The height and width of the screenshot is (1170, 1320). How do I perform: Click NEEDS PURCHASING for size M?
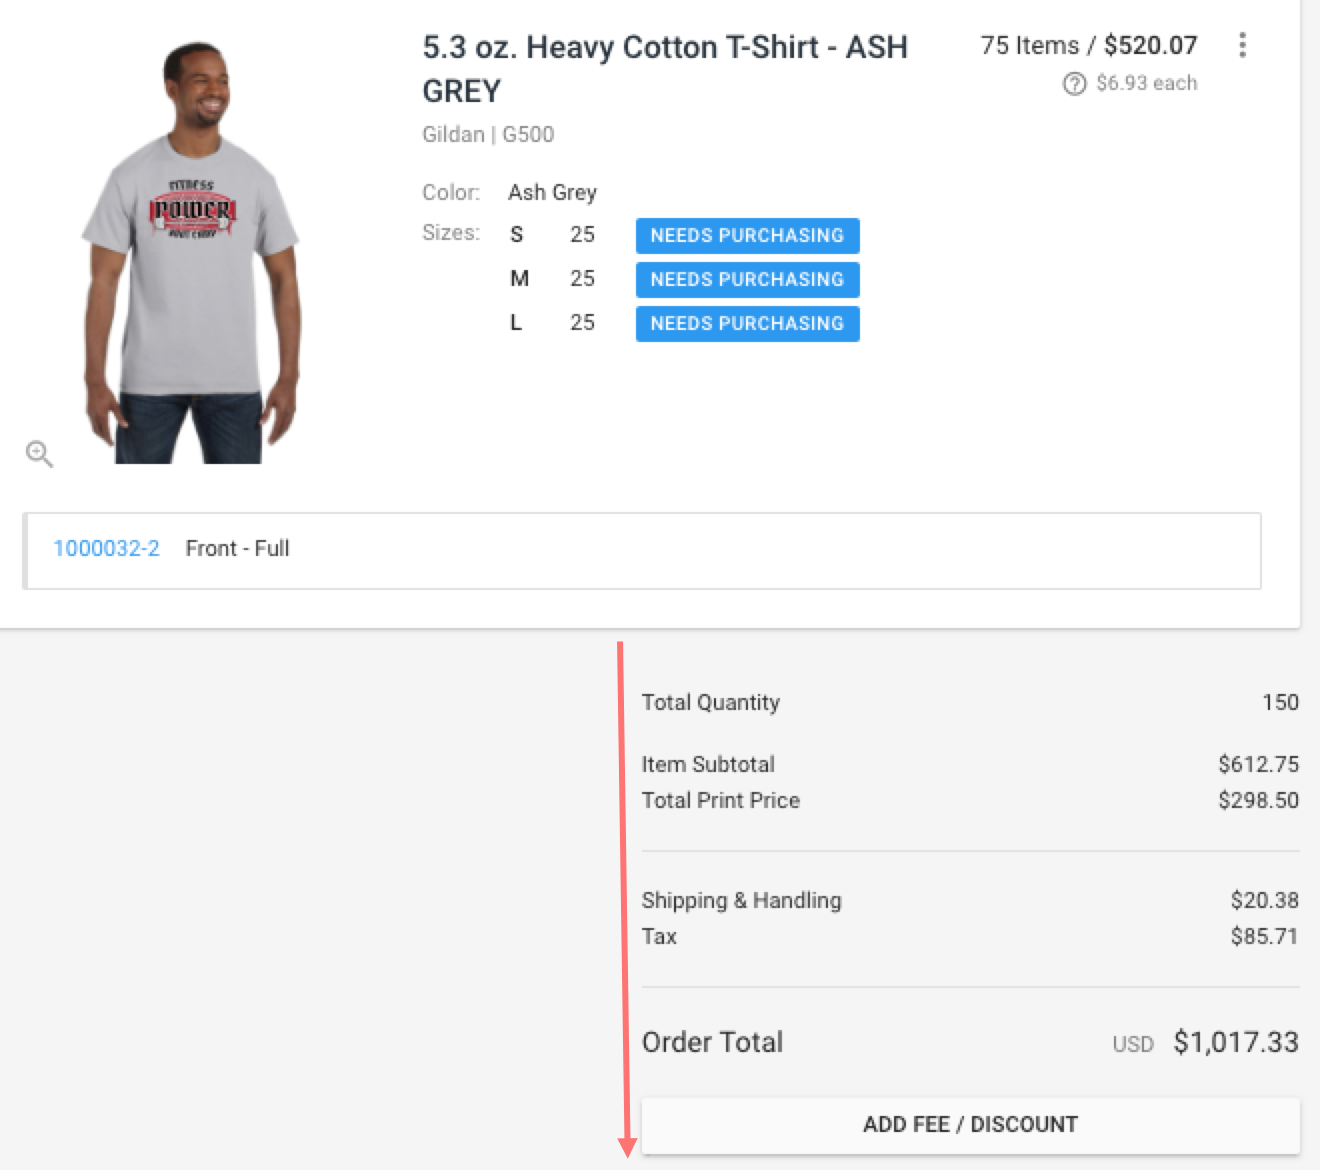point(747,279)
